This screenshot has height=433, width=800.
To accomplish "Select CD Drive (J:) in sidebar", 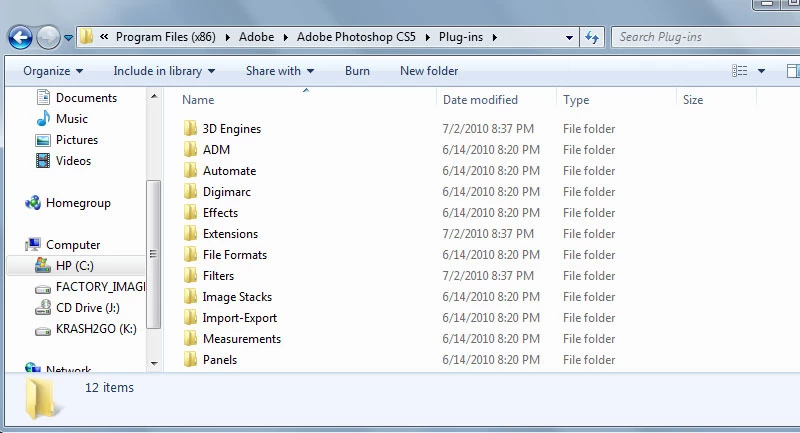I will coord(77,308).
